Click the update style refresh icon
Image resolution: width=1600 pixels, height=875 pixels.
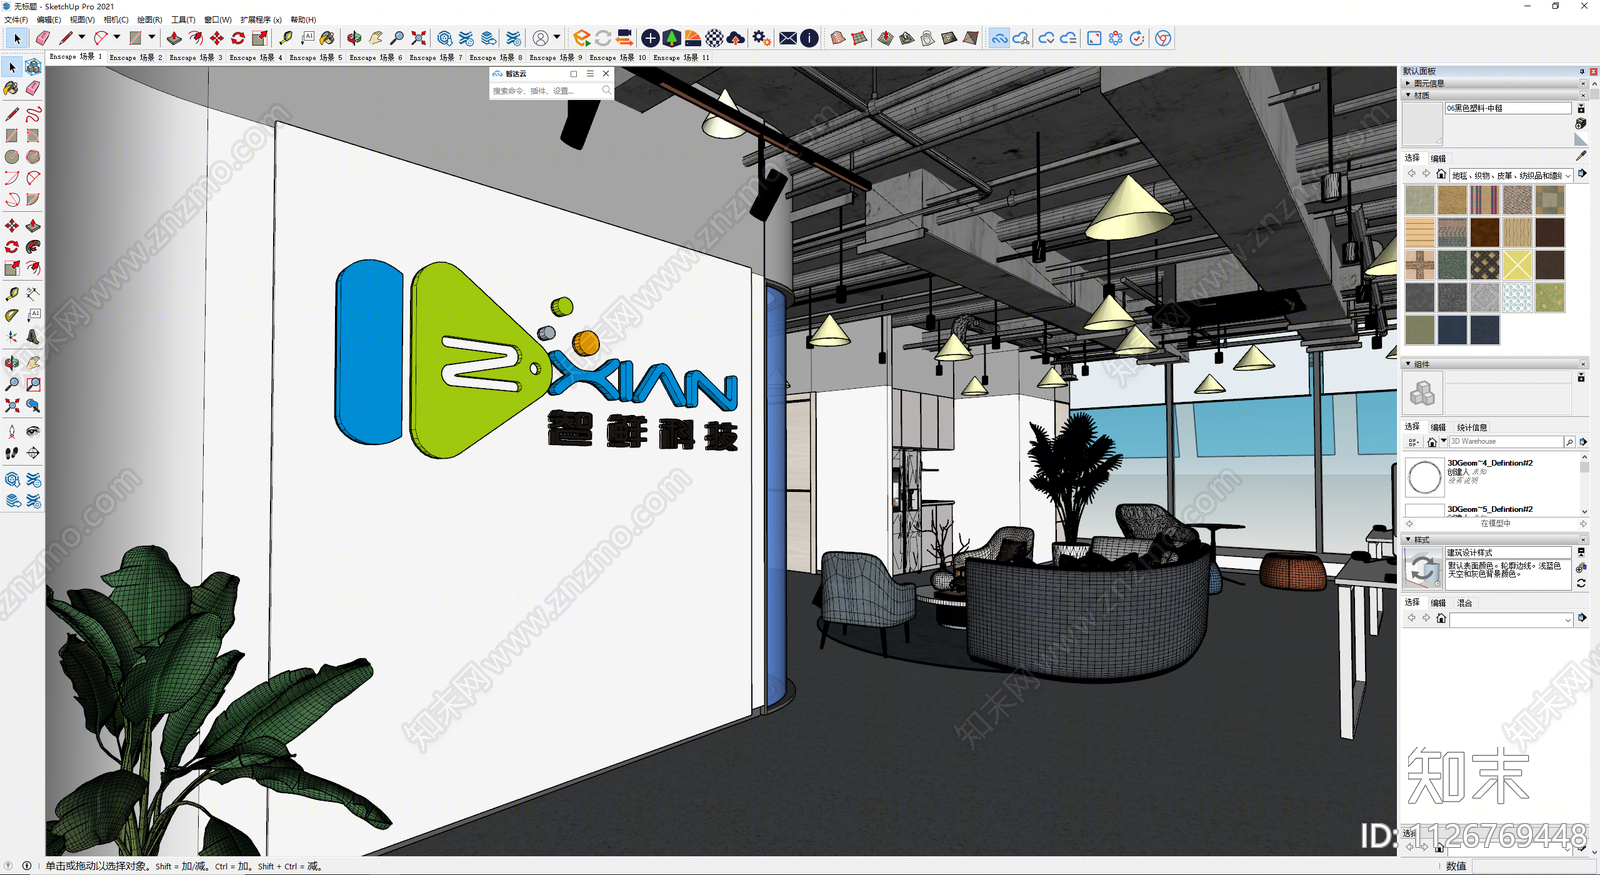click(1581, 583)
